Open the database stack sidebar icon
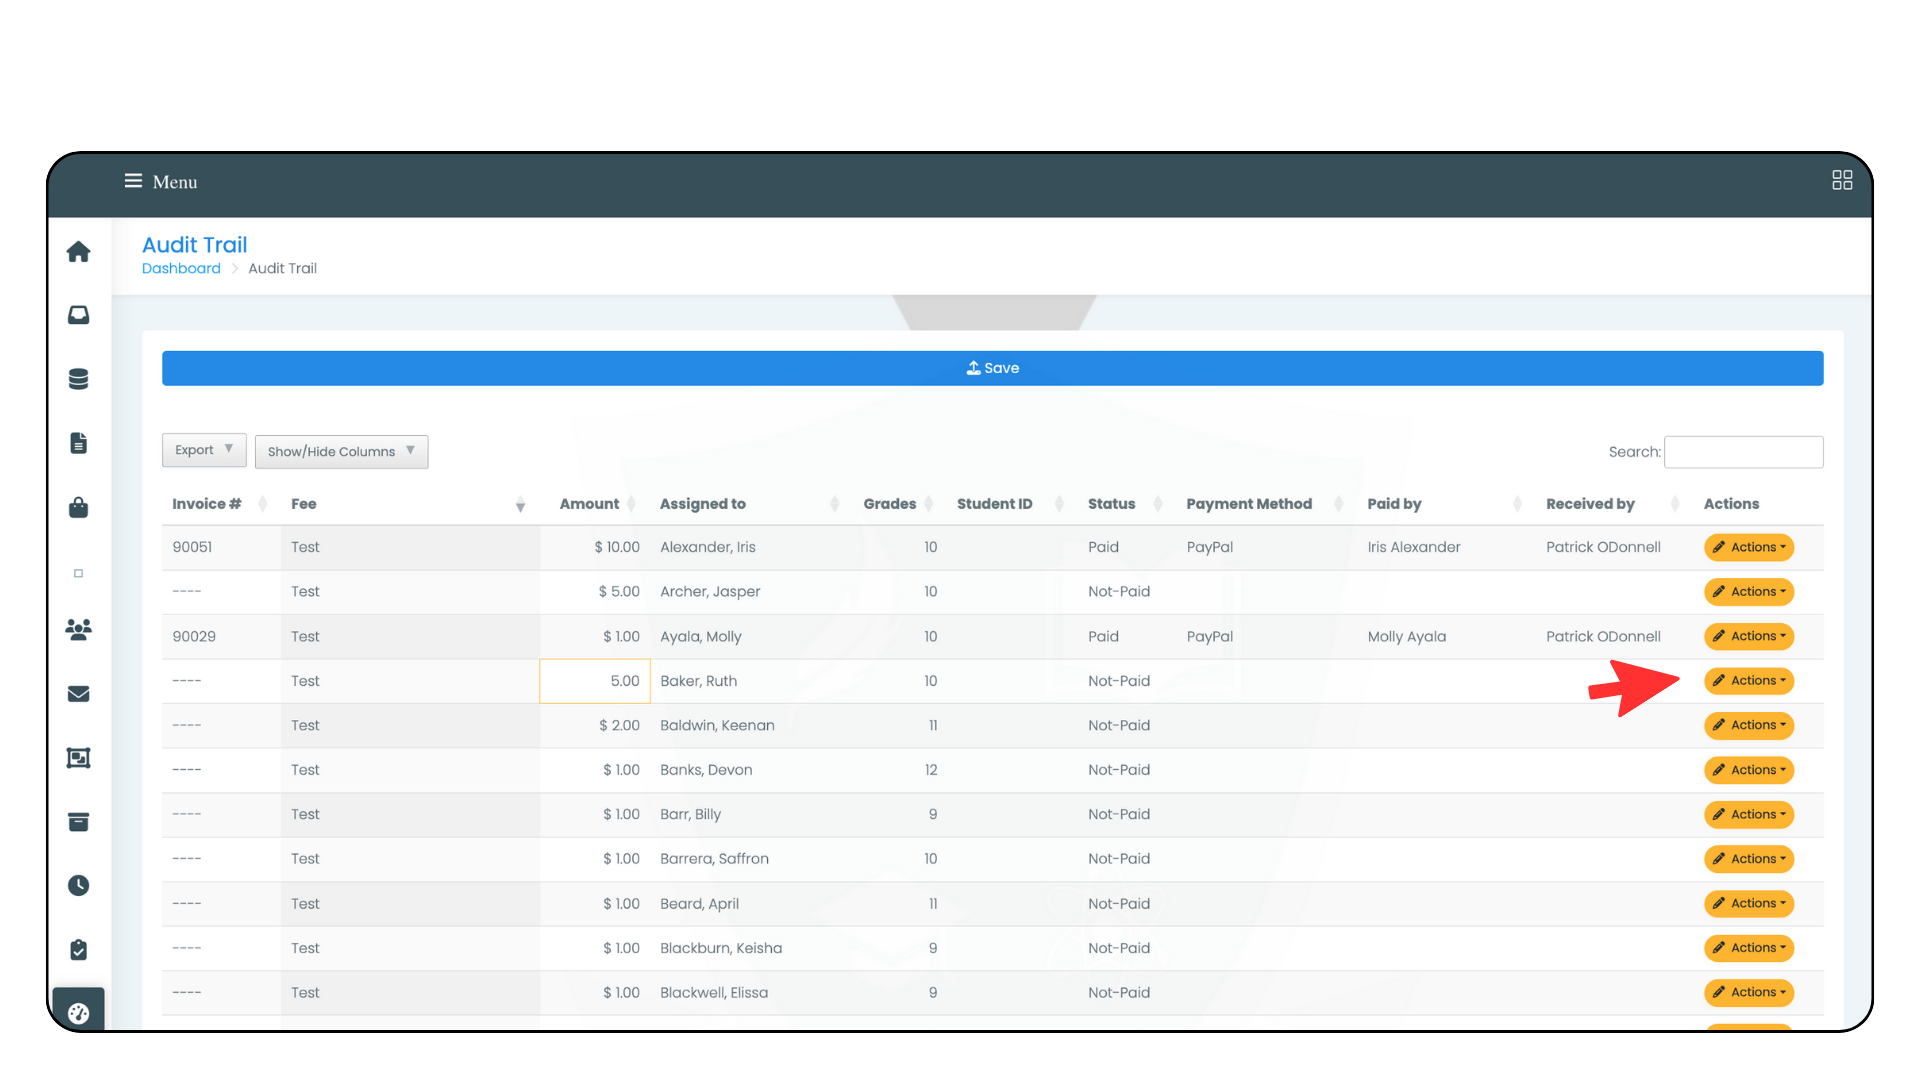The width and height of the screenshot is (1920, 1080). [78, 379]
